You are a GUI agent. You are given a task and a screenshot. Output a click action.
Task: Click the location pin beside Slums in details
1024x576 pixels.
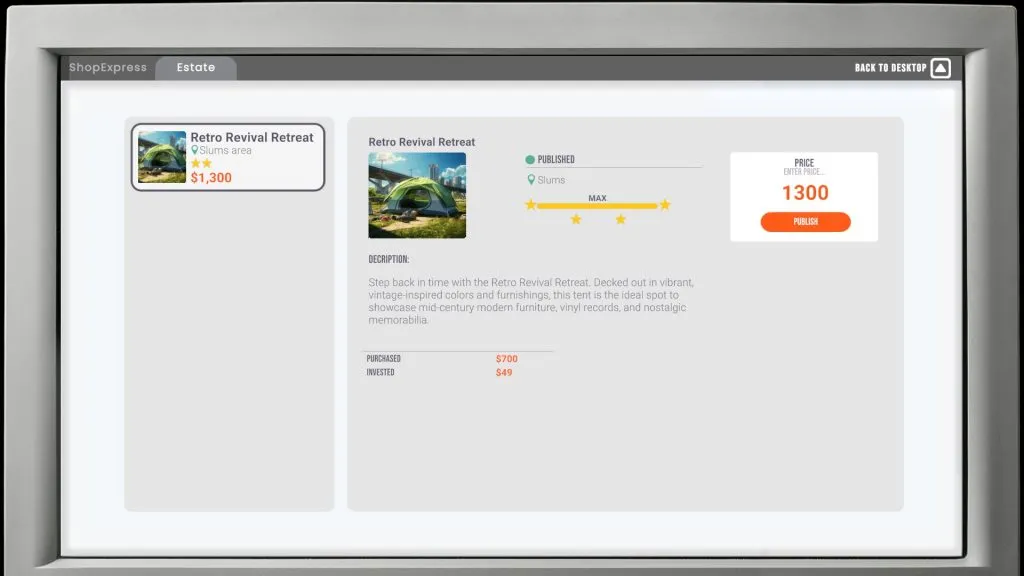point(531,180)
